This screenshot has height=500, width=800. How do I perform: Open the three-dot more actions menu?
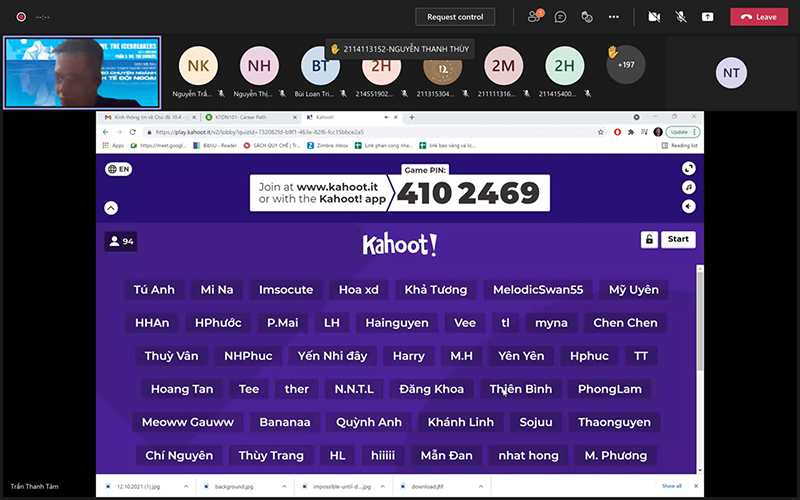coord(614,17)
